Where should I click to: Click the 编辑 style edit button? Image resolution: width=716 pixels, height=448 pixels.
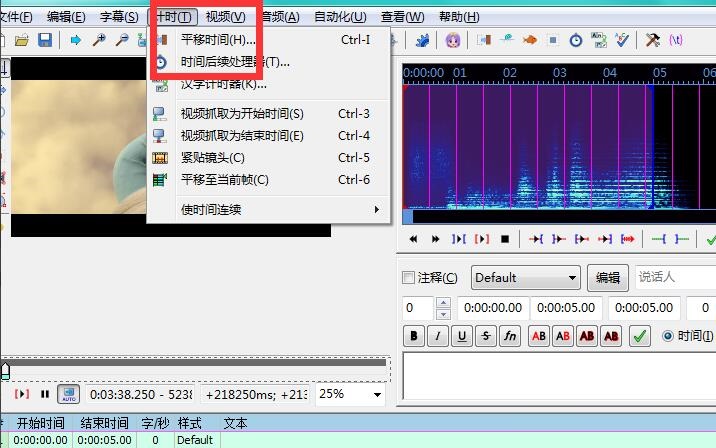(x=608, y=278)
